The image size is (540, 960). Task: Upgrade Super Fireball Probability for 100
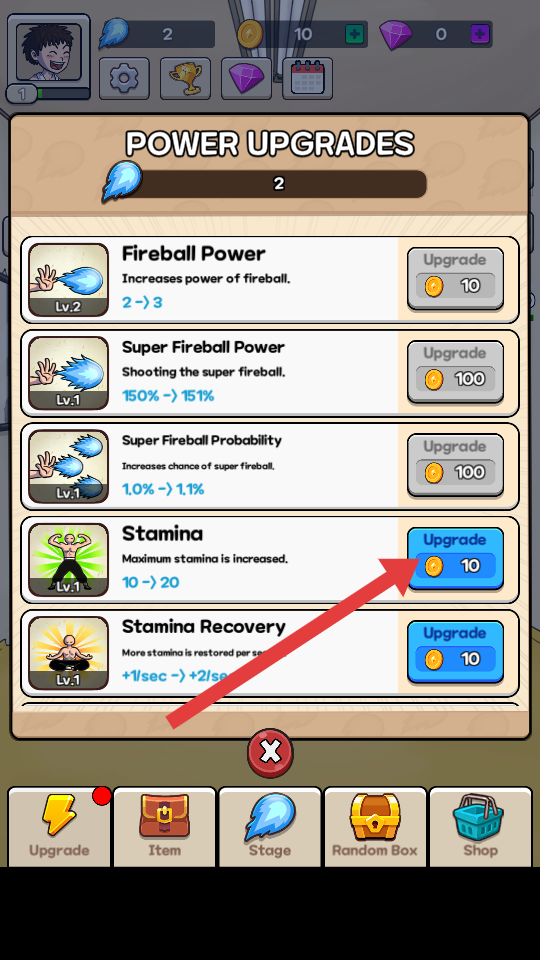pyautogui.click(x=455, y=465)
